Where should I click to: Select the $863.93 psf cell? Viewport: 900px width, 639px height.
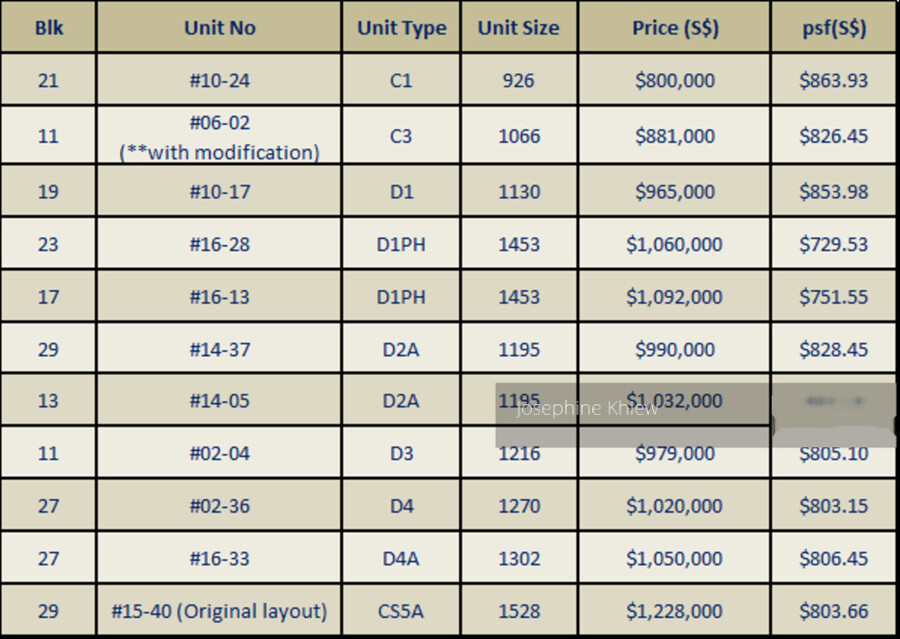pyautogui.click(x=833, y=80)
